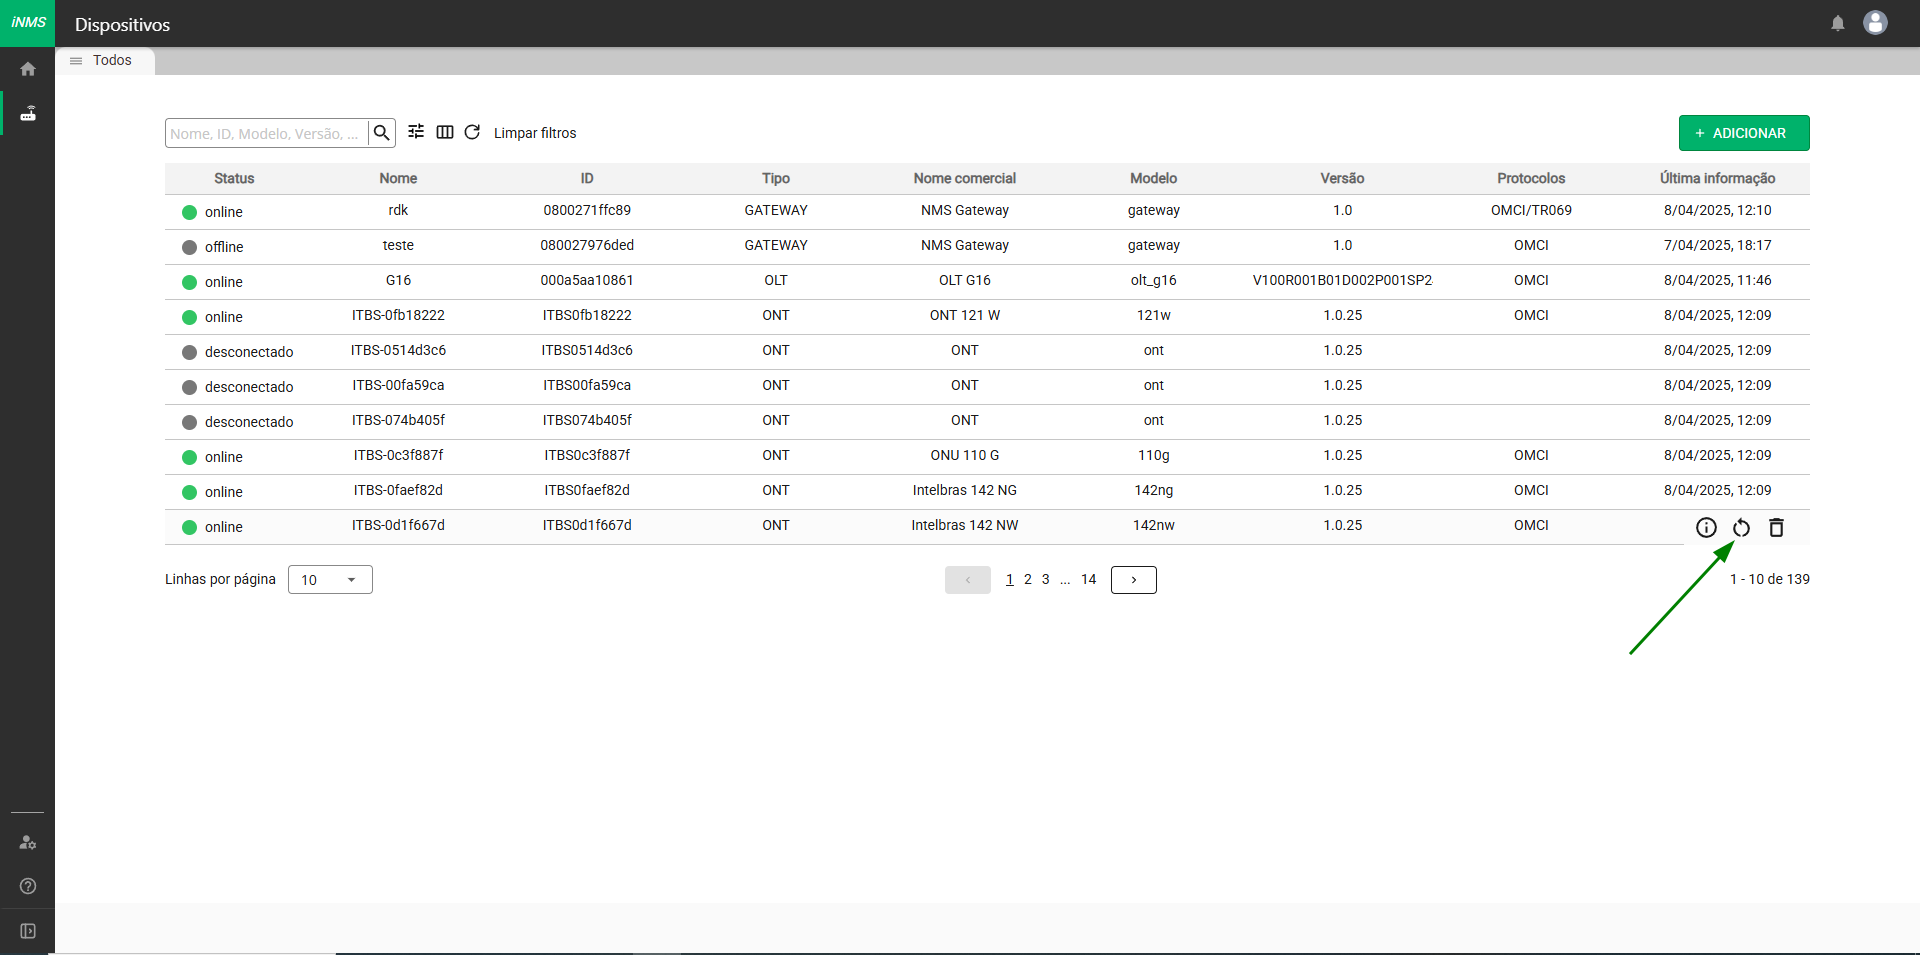Image resolution: width=1920 pixels, height=955 pixels.
Task: Select device name ITBS-0fb18222
Action: (x=398, y=315)
